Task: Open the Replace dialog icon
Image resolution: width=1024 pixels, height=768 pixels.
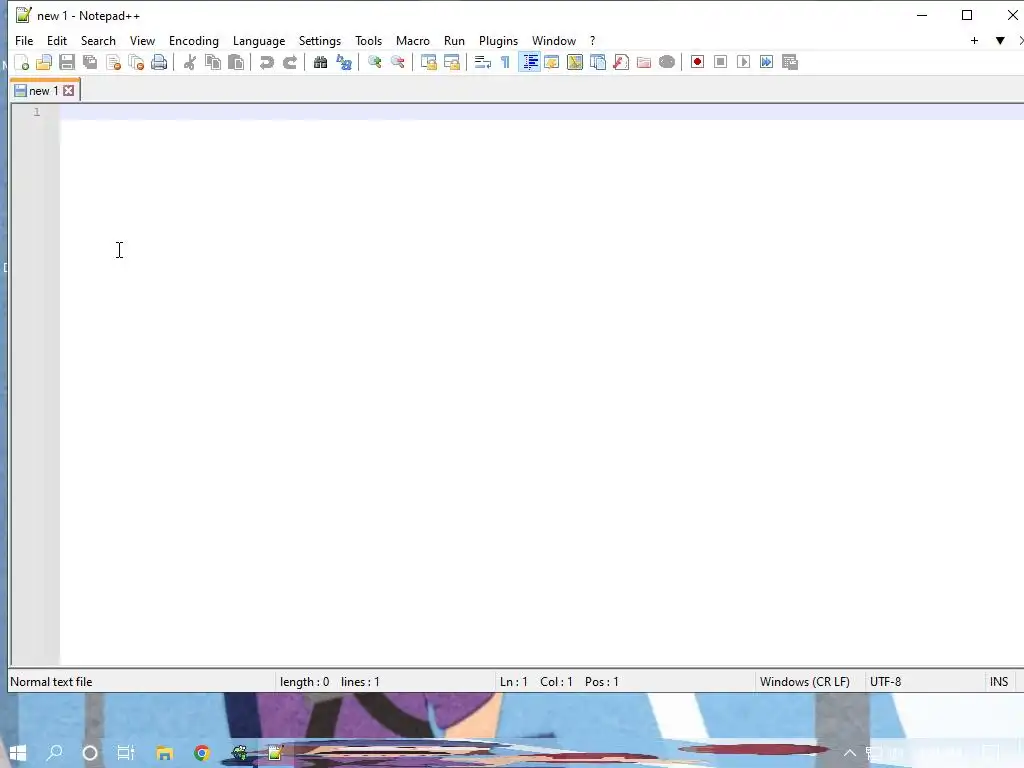Action: click(x=344, y=63)
